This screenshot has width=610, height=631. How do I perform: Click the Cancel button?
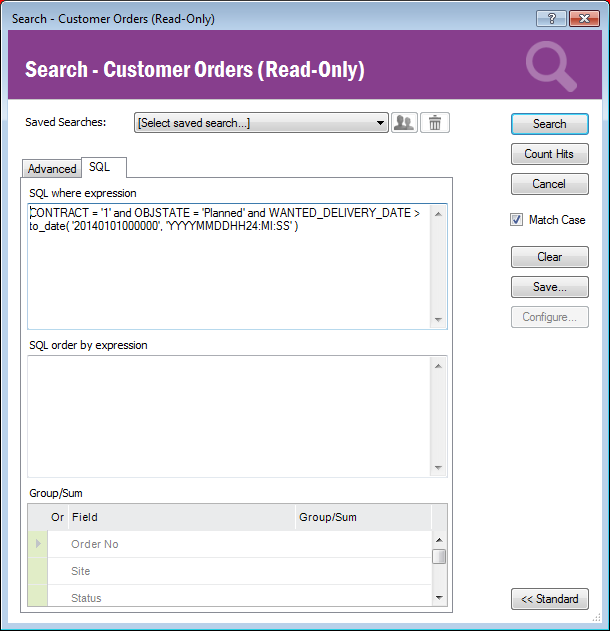(549, 184)
